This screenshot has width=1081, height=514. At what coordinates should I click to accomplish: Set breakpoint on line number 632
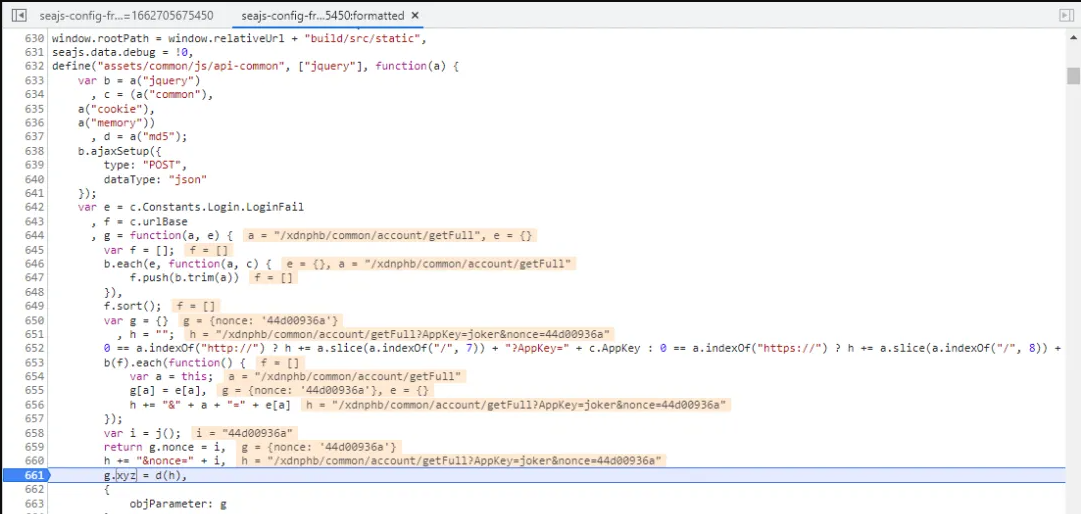[34, 65]
